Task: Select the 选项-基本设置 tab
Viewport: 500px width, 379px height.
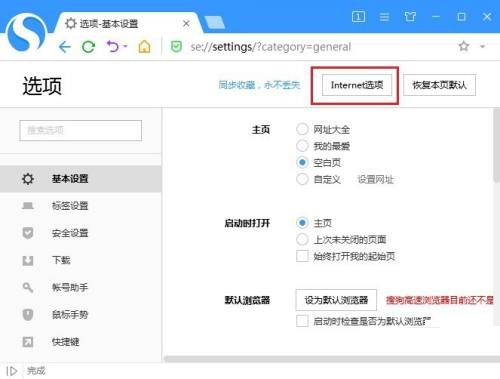Action: click(x=127, y=23)
